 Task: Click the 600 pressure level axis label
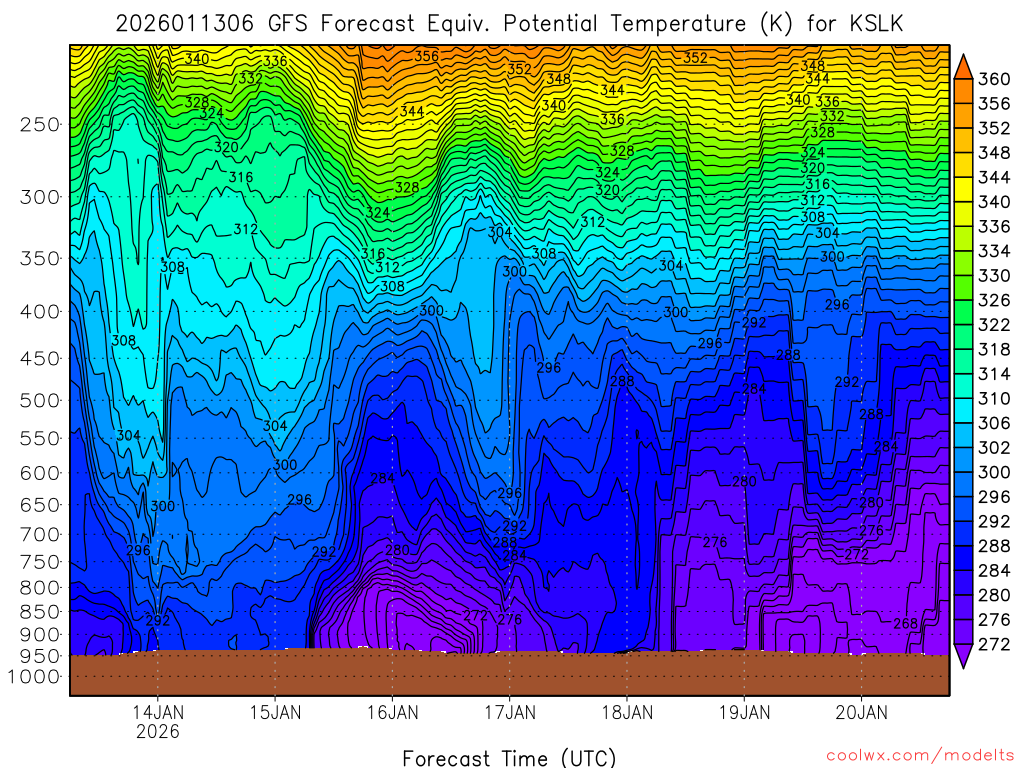40,473
